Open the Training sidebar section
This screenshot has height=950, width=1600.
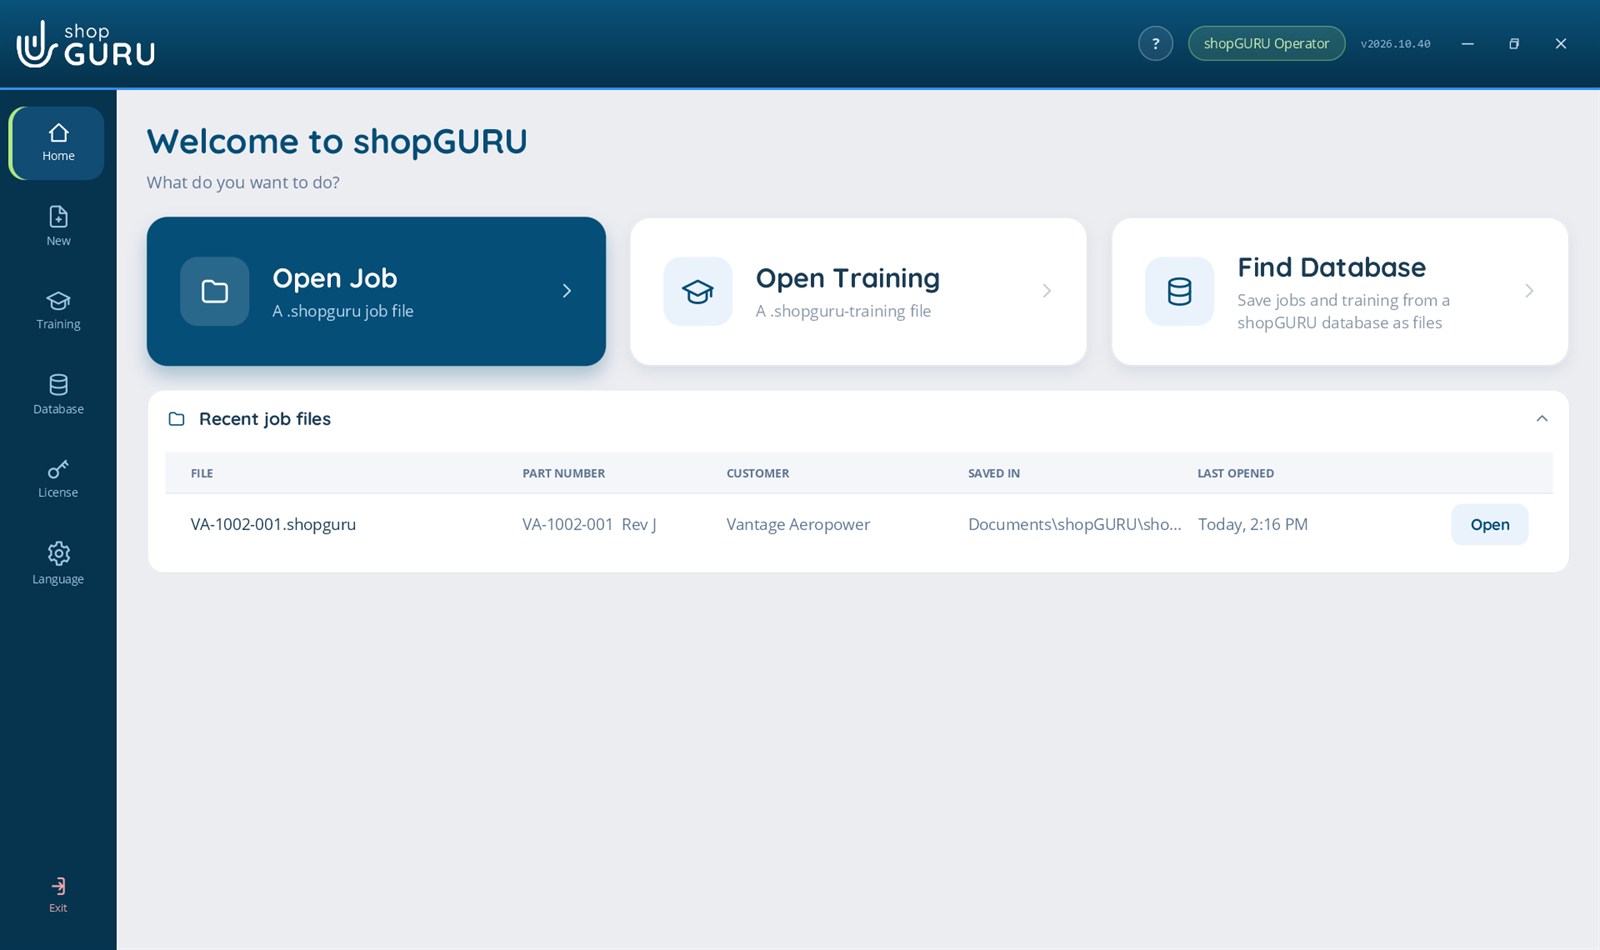[58, 310]
